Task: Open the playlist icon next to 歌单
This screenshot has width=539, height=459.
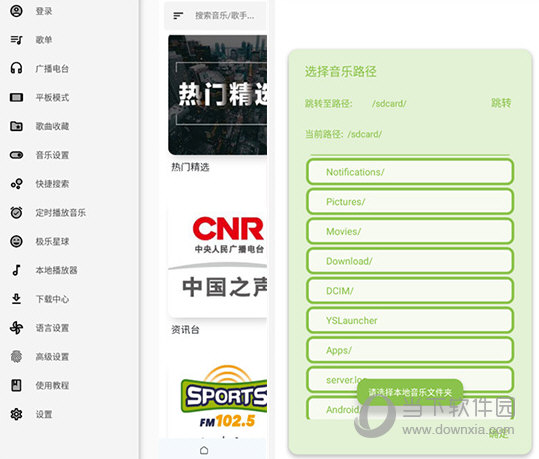Action: coord(16,40)
